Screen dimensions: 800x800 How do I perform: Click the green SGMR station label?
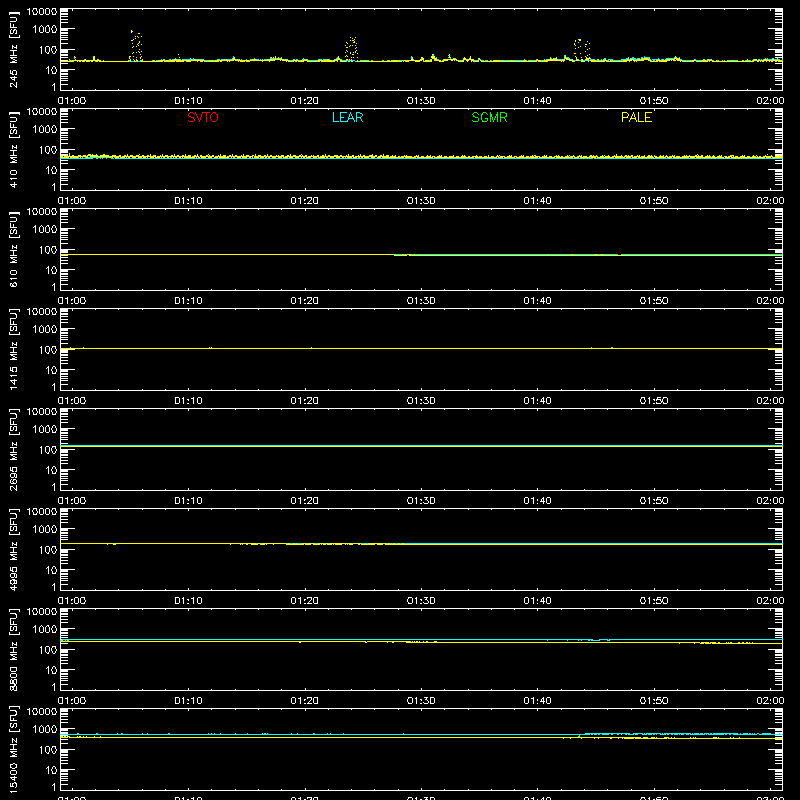[x=489, y=117]
